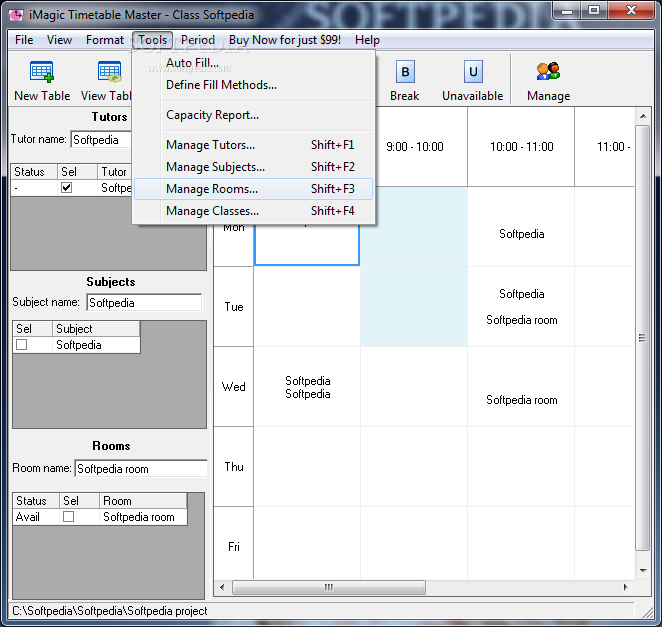662x627 pixels.
Task: Uncheck the Softpedia tutor Sel checkbox
Action: (66, 187)
